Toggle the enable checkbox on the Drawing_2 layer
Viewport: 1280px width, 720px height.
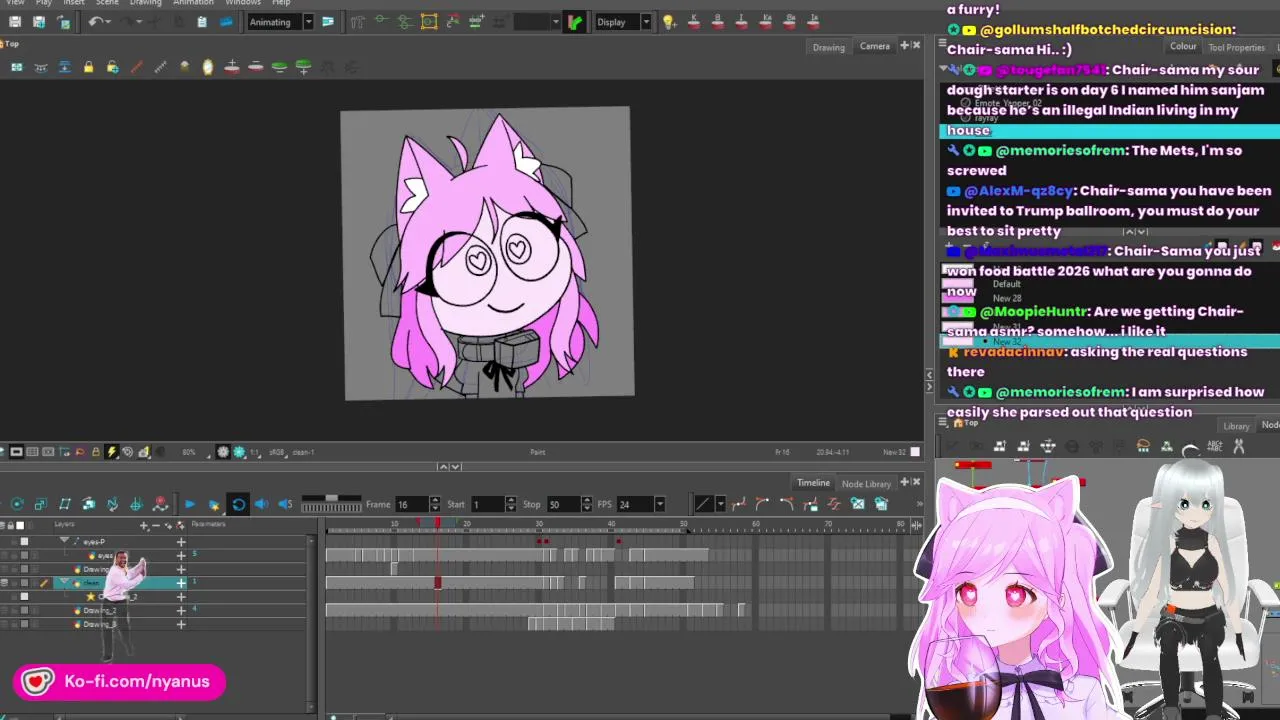pyautogui.click(x=24, y=610)
